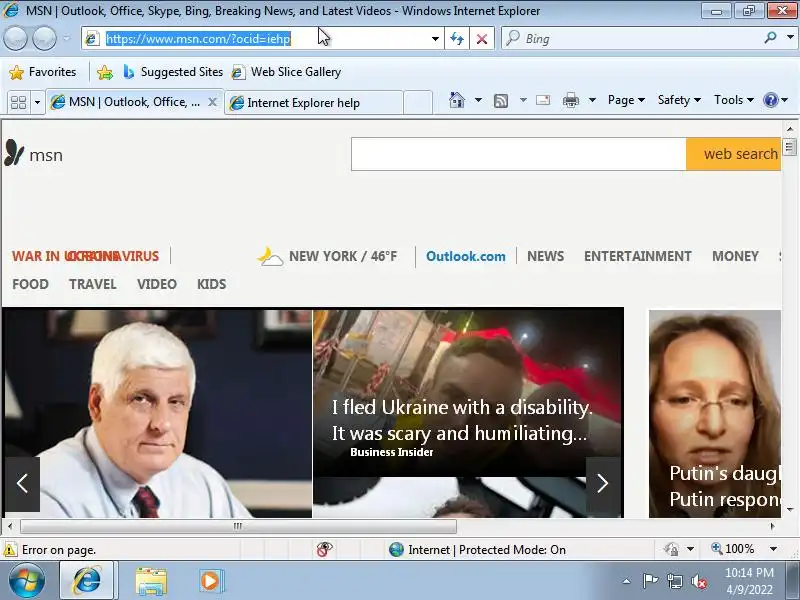Viewport: 800px width, 600px height.
Task: Open the Windows Start menu orb
Action: [27, 581]
